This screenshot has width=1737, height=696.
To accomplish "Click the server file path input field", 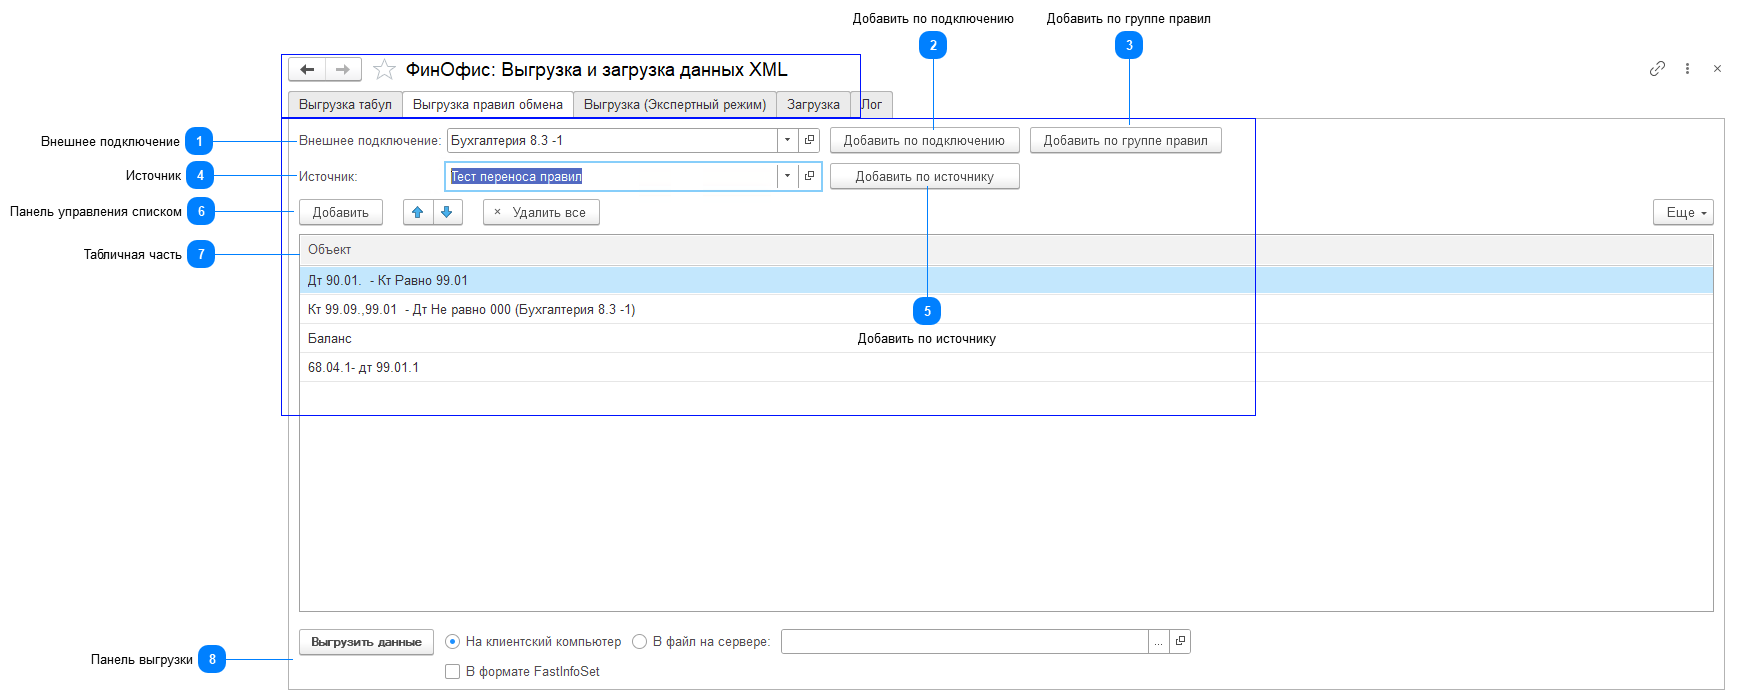I will [x=965, y=642].
